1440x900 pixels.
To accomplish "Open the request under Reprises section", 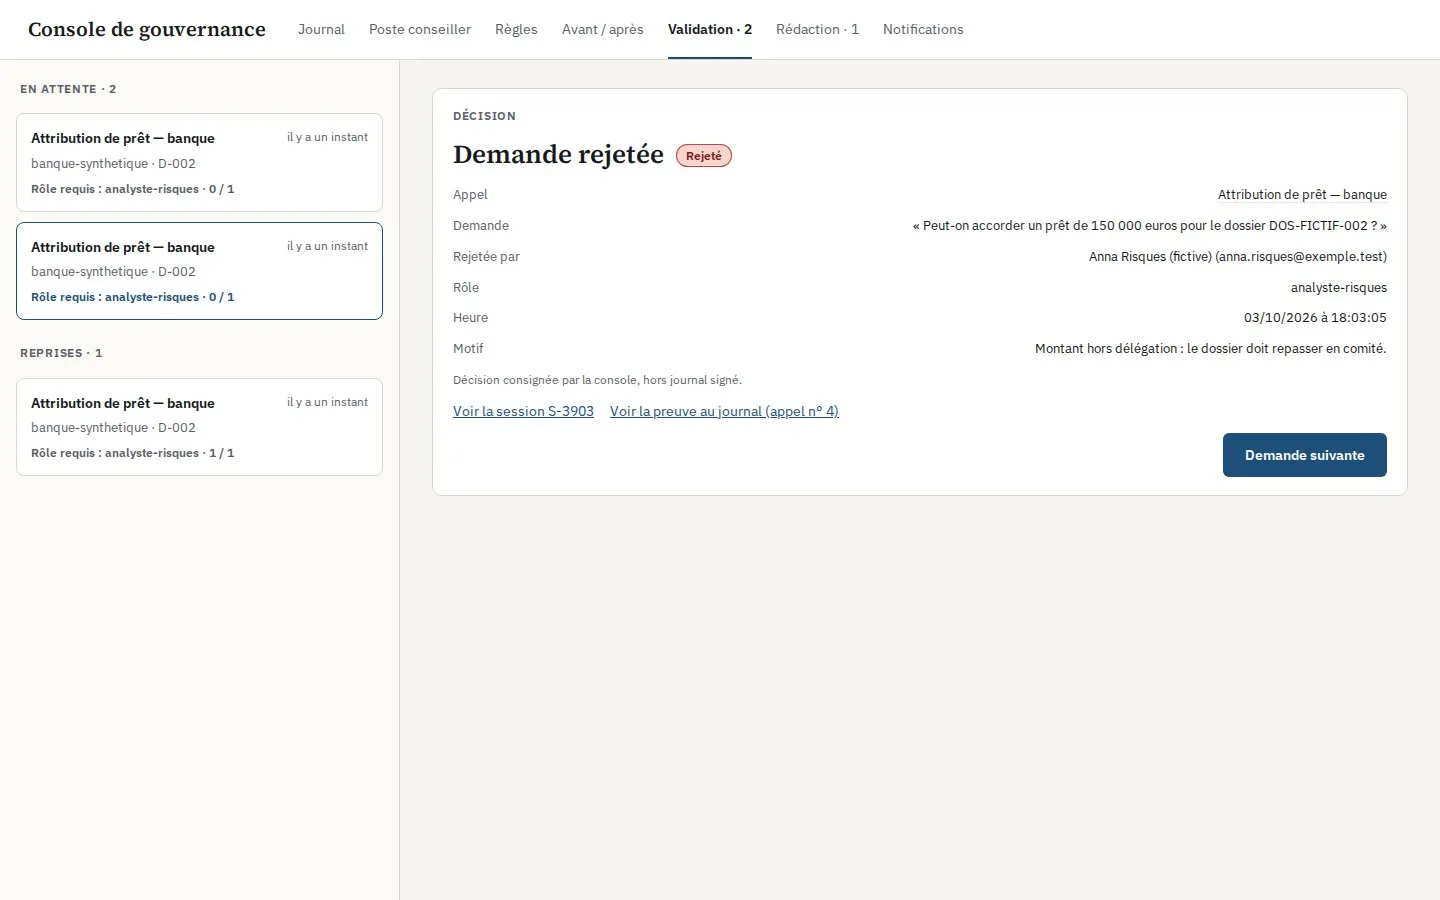I will (199, 427).
